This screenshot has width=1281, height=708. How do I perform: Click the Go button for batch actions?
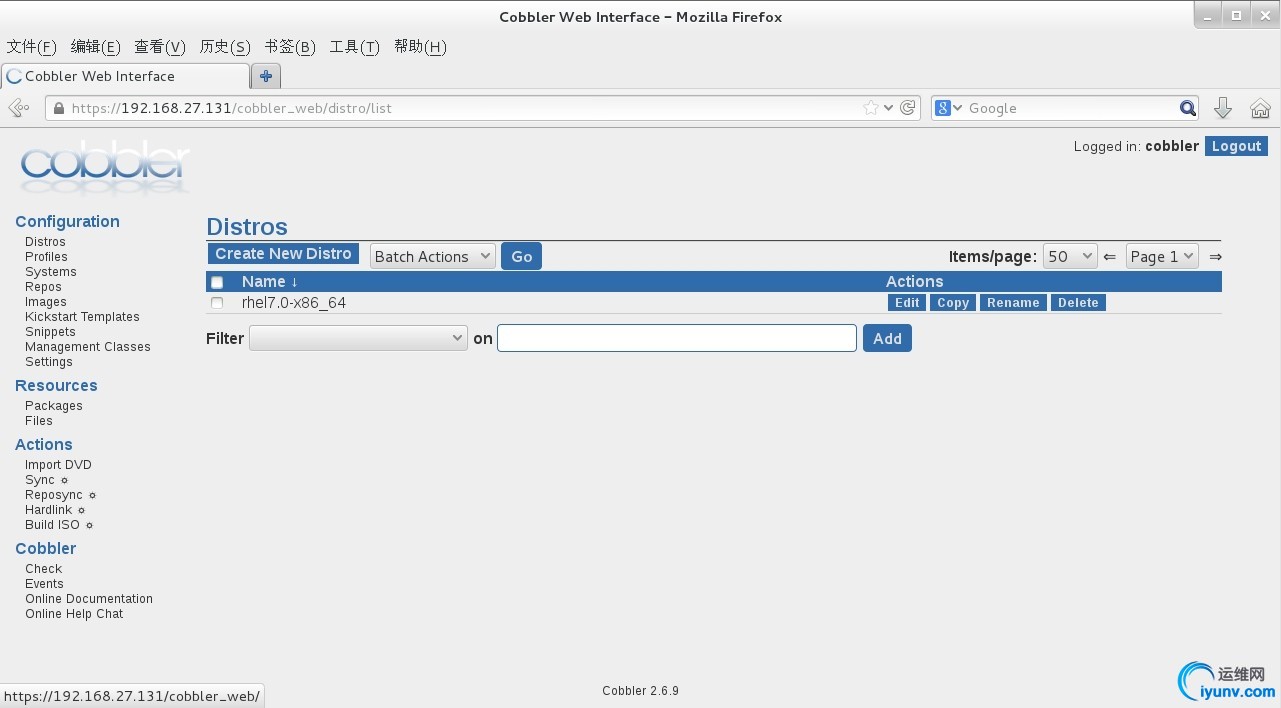tap(521, 257)
